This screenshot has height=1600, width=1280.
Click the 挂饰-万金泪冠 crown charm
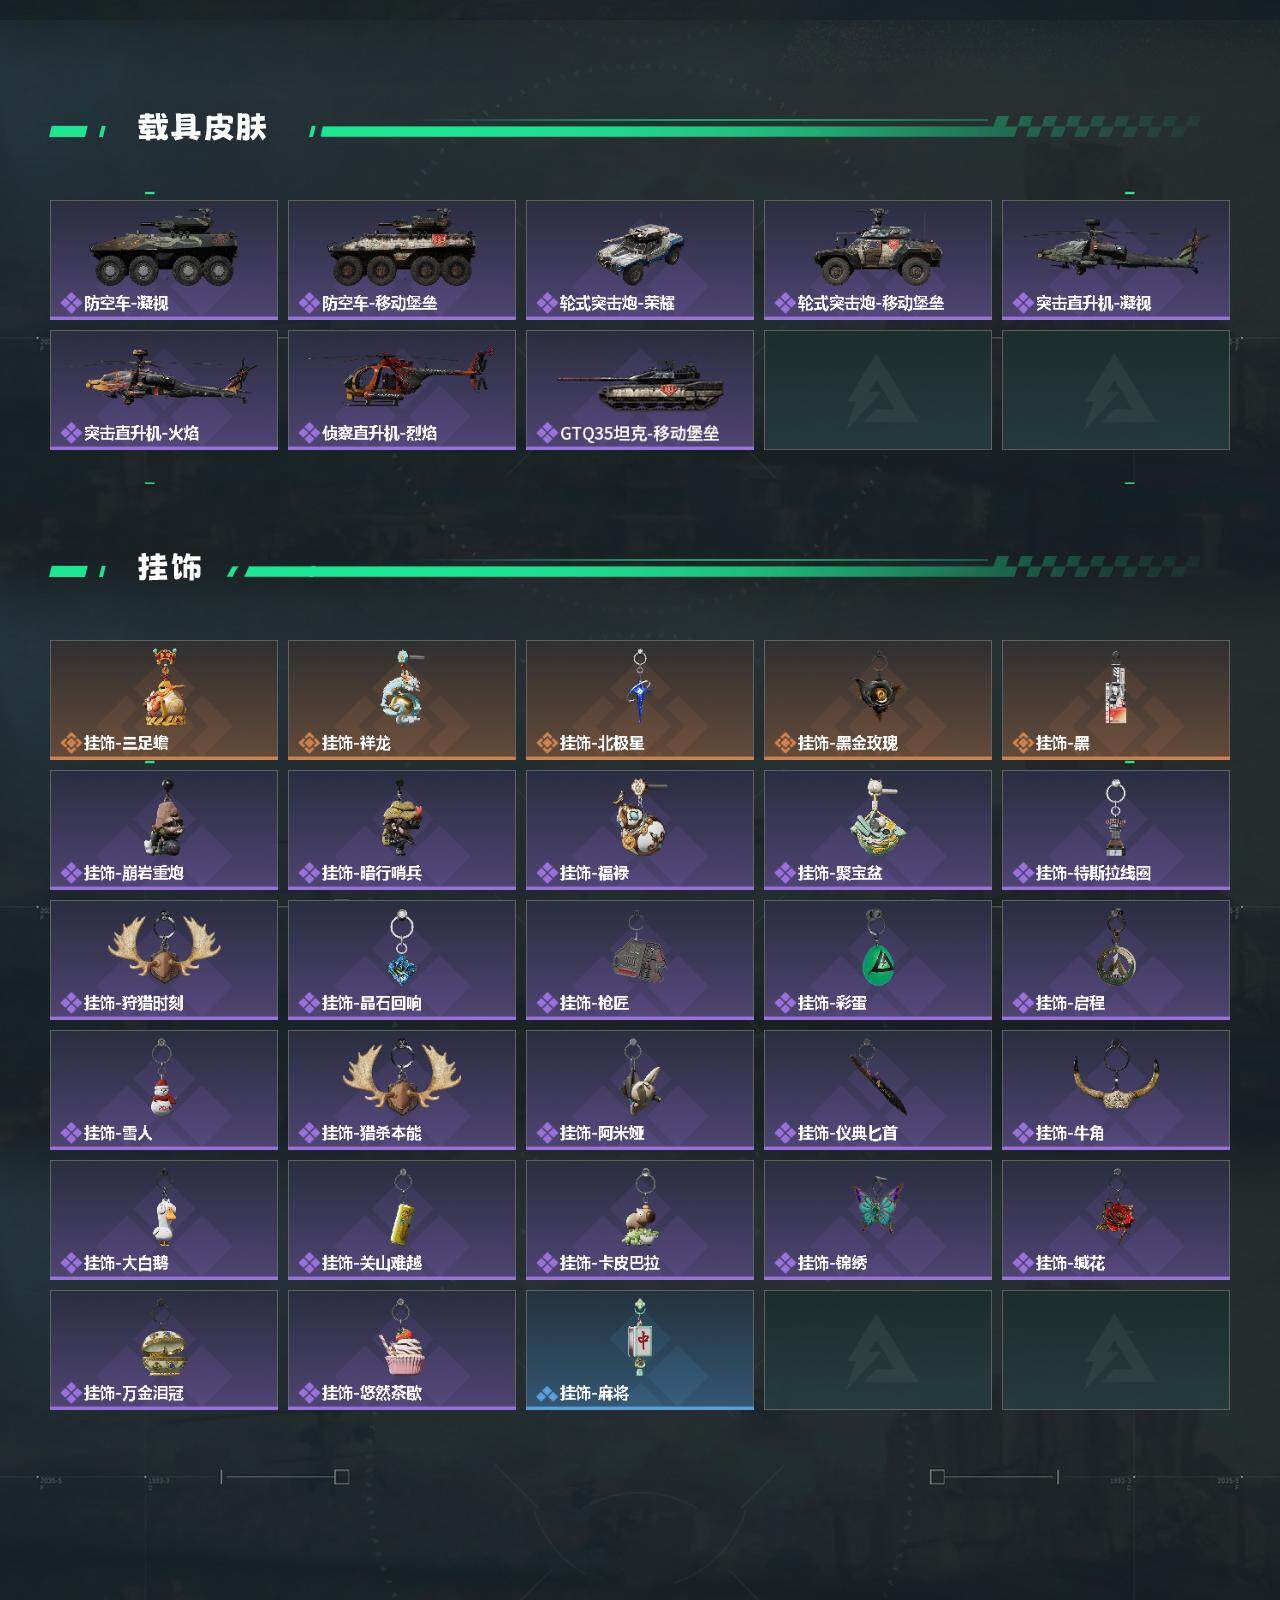pyautogui.click(x=164, y=1350)
